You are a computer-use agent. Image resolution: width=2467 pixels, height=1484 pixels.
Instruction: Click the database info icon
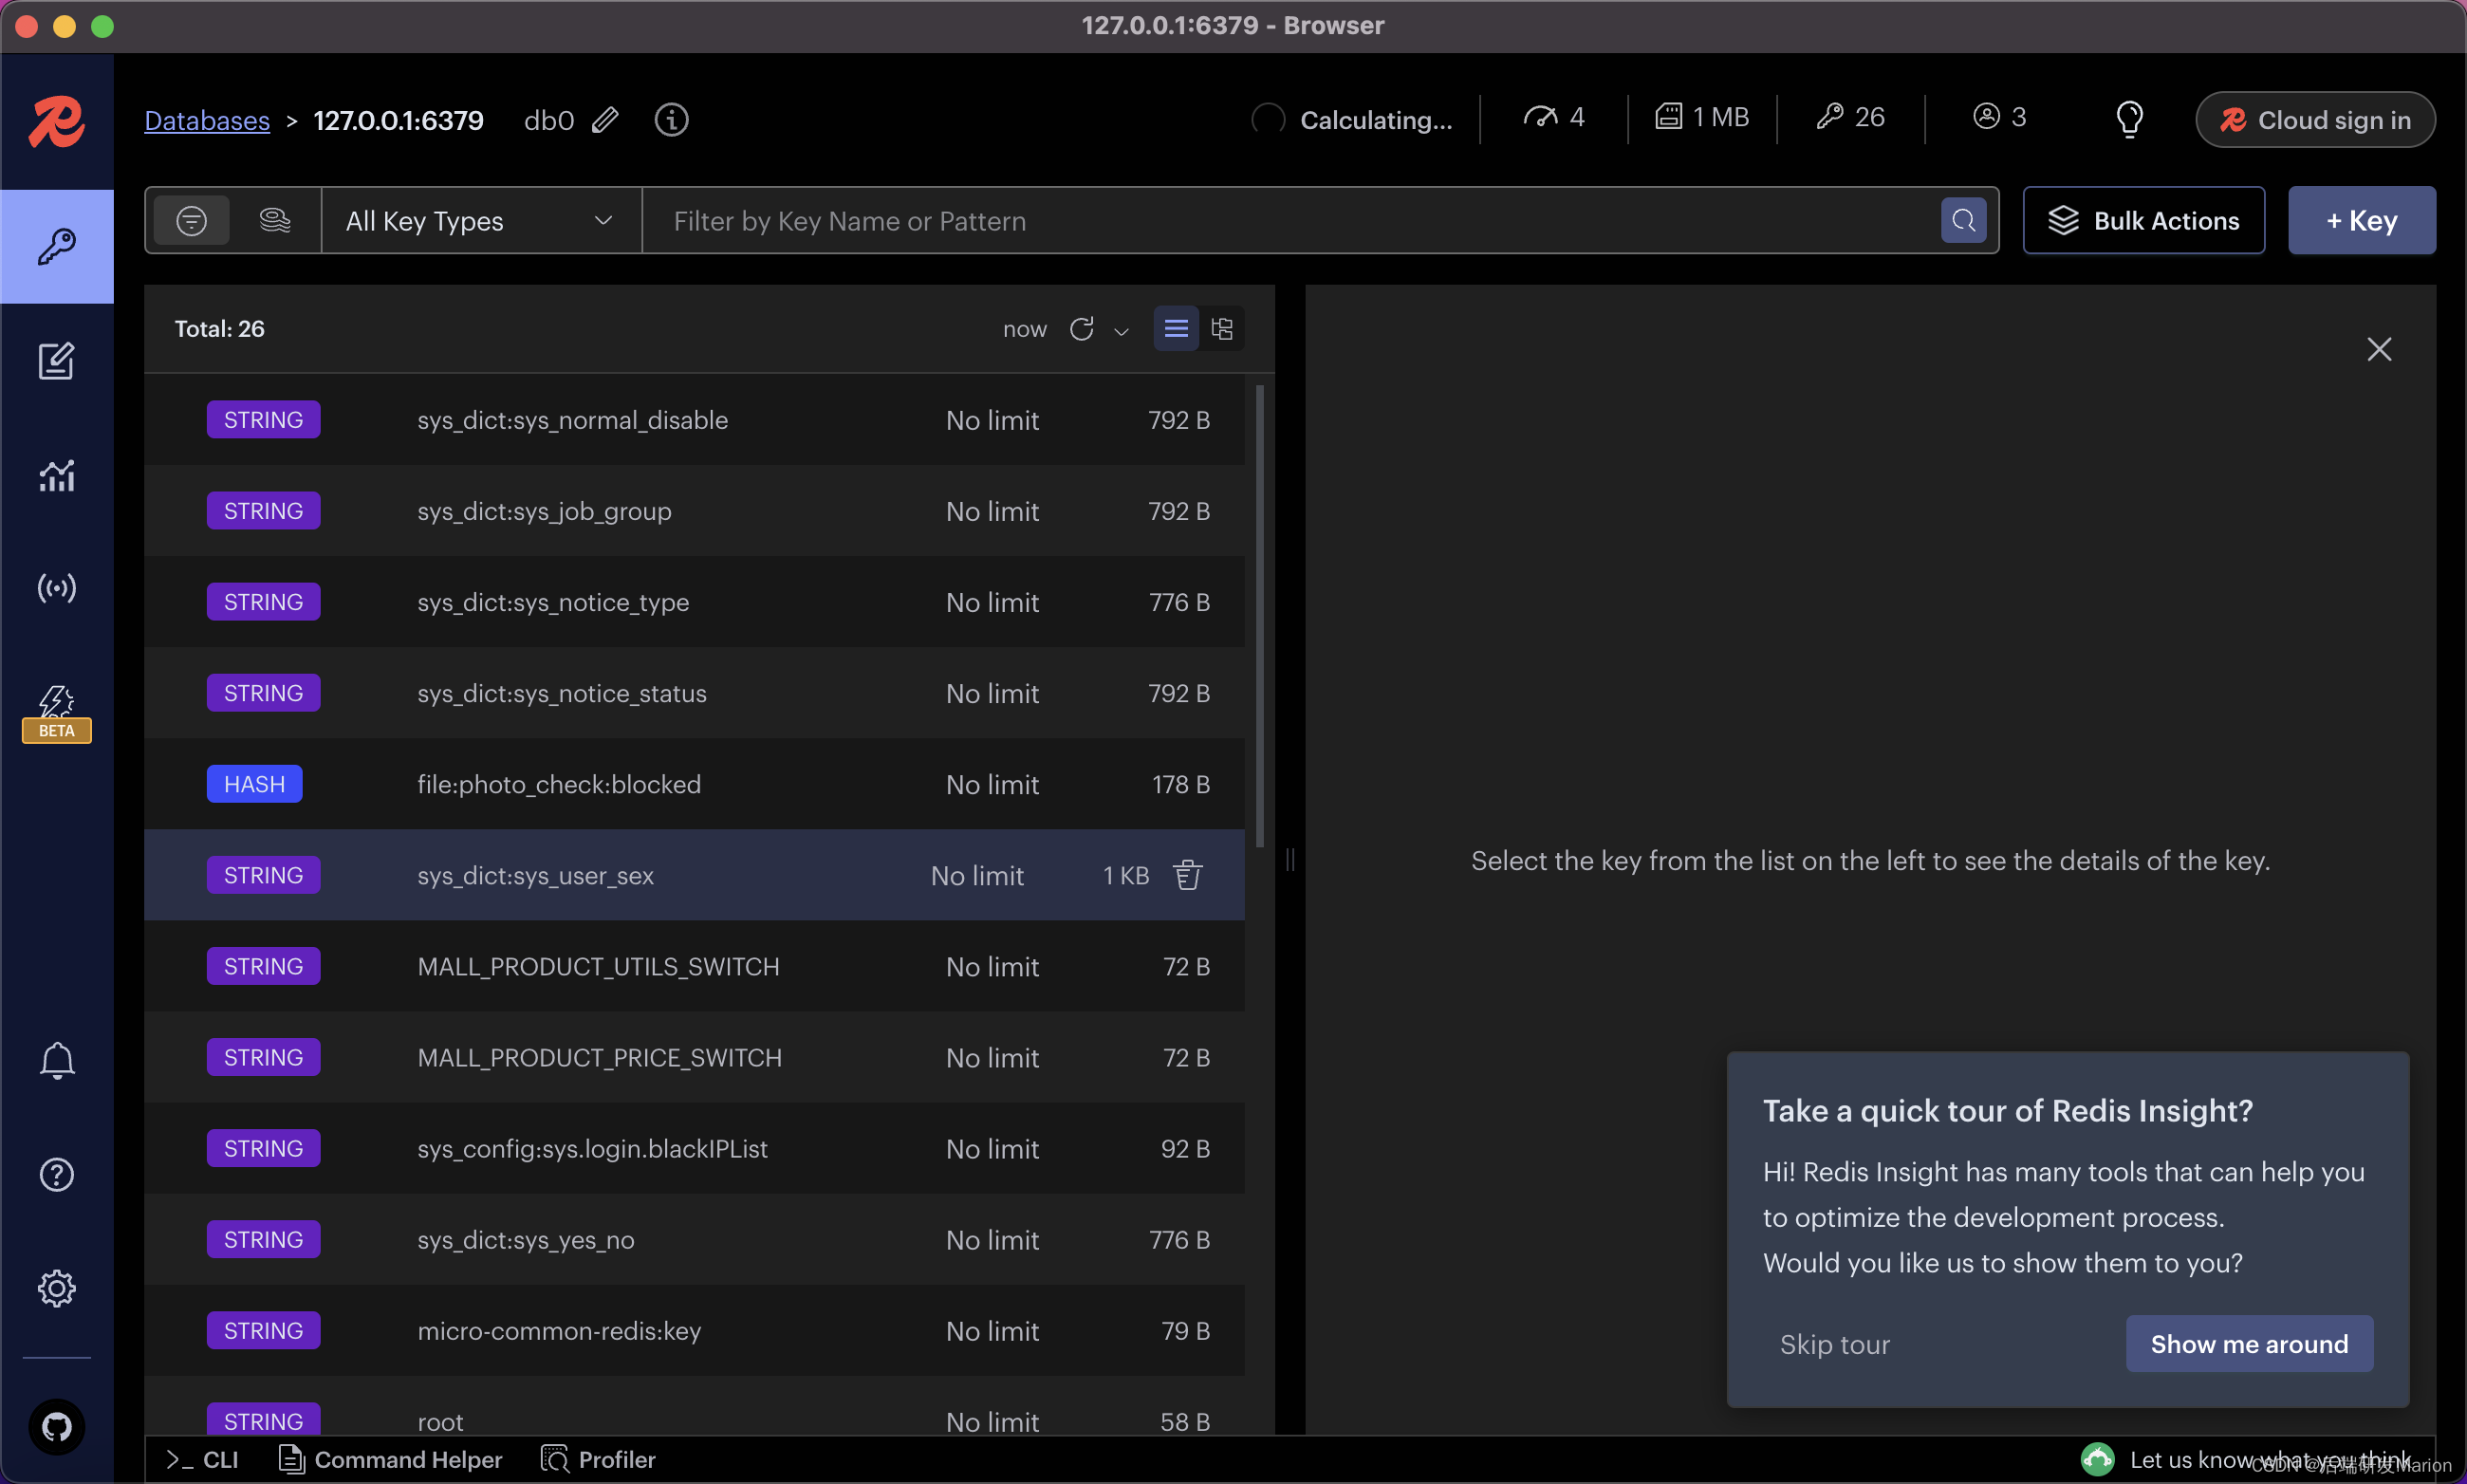click(x=671, y=120)
